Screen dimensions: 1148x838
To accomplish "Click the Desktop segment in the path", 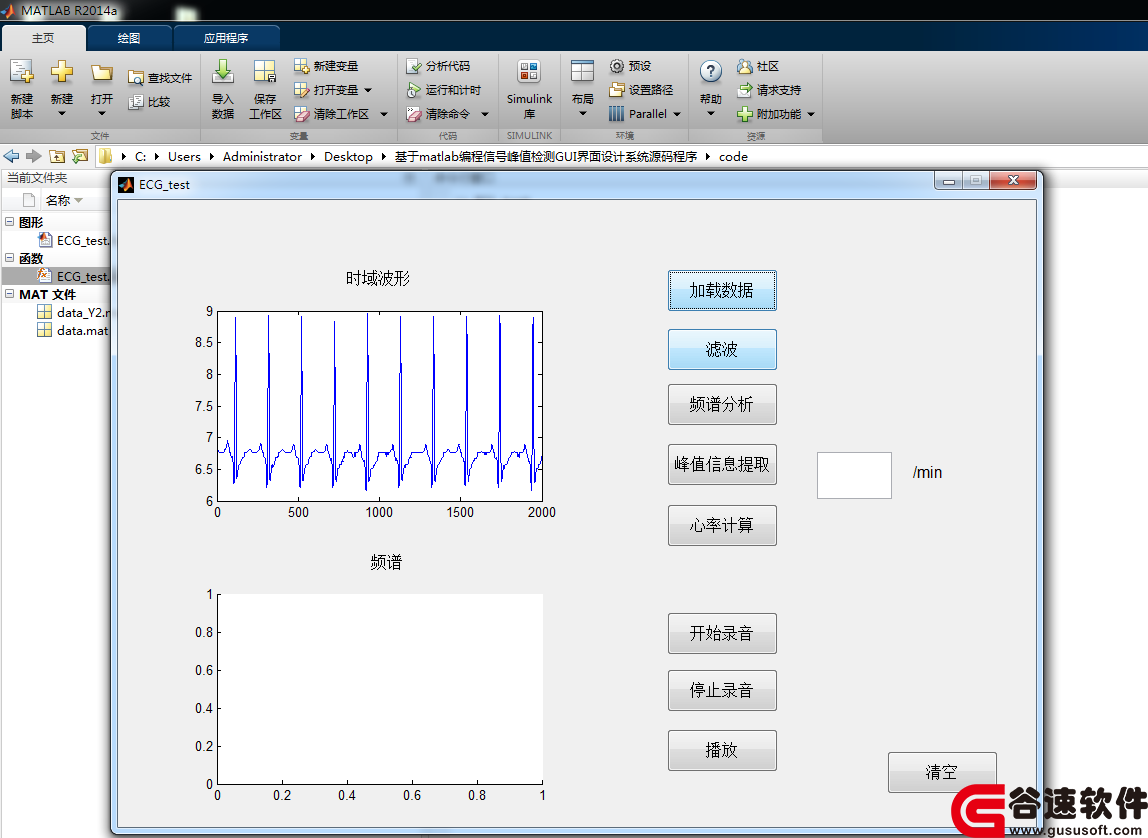I will [348, 157].
